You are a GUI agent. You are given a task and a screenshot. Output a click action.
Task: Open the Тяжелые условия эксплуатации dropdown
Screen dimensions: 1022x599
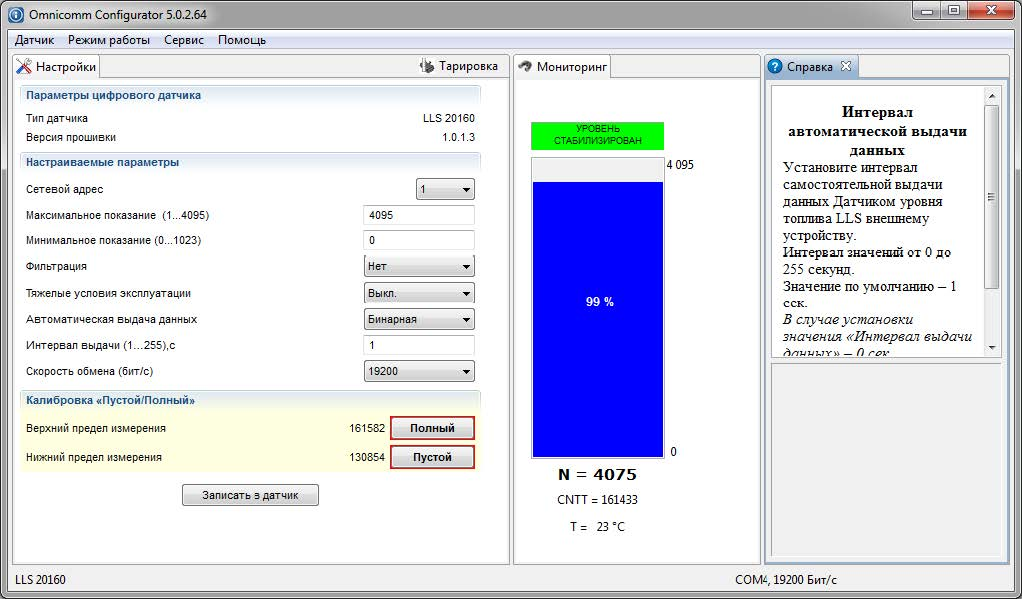coord(419,293)
